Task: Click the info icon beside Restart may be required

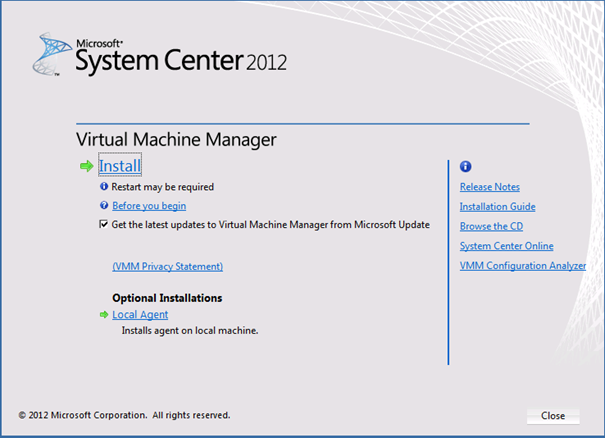Action: (104, 187)
